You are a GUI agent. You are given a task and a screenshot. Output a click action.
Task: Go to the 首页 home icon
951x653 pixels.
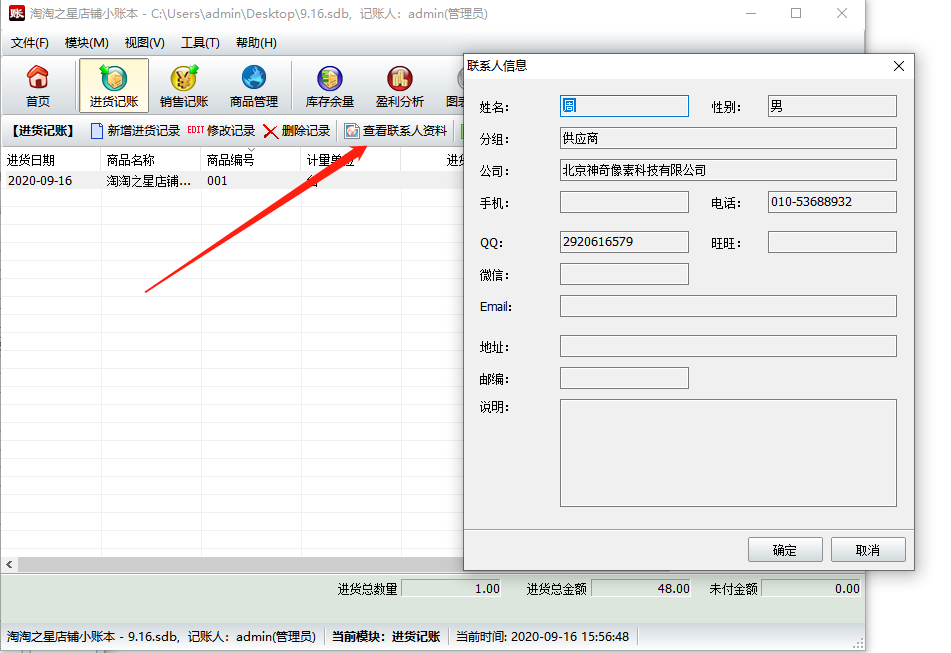pos(38,86)
